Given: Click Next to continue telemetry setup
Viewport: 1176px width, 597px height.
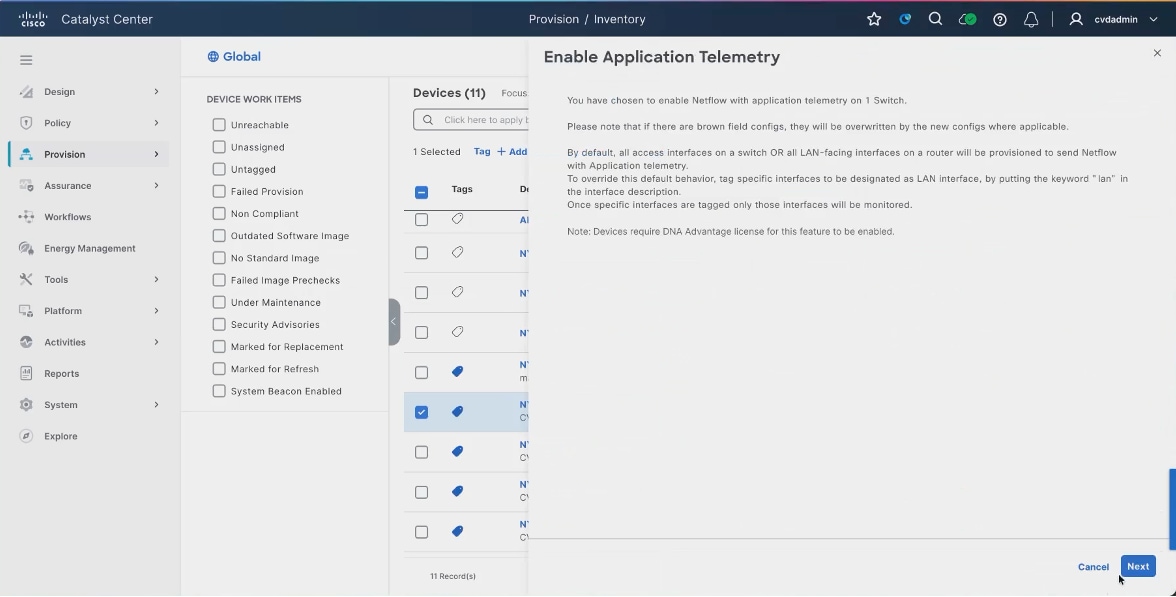Looking at the screenshot, I should (x=1138, y=567).
